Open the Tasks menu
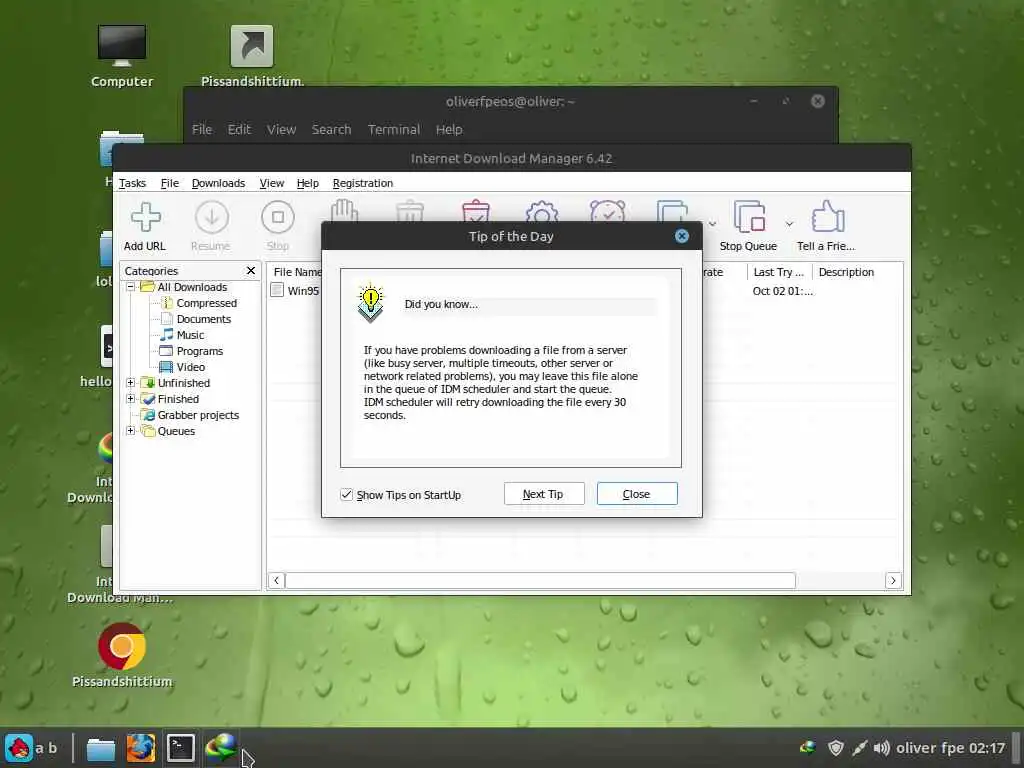Image resolution: width=1024 pixels, height=768 pixels. click(133, 184)
